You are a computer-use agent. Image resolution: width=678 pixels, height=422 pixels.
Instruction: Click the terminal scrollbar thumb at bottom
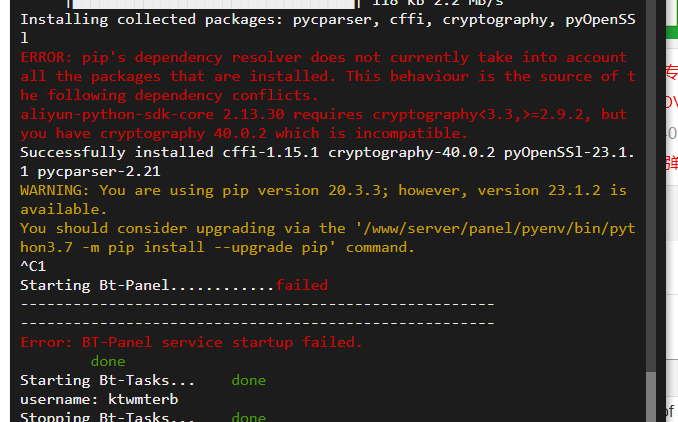pos(651,397)
